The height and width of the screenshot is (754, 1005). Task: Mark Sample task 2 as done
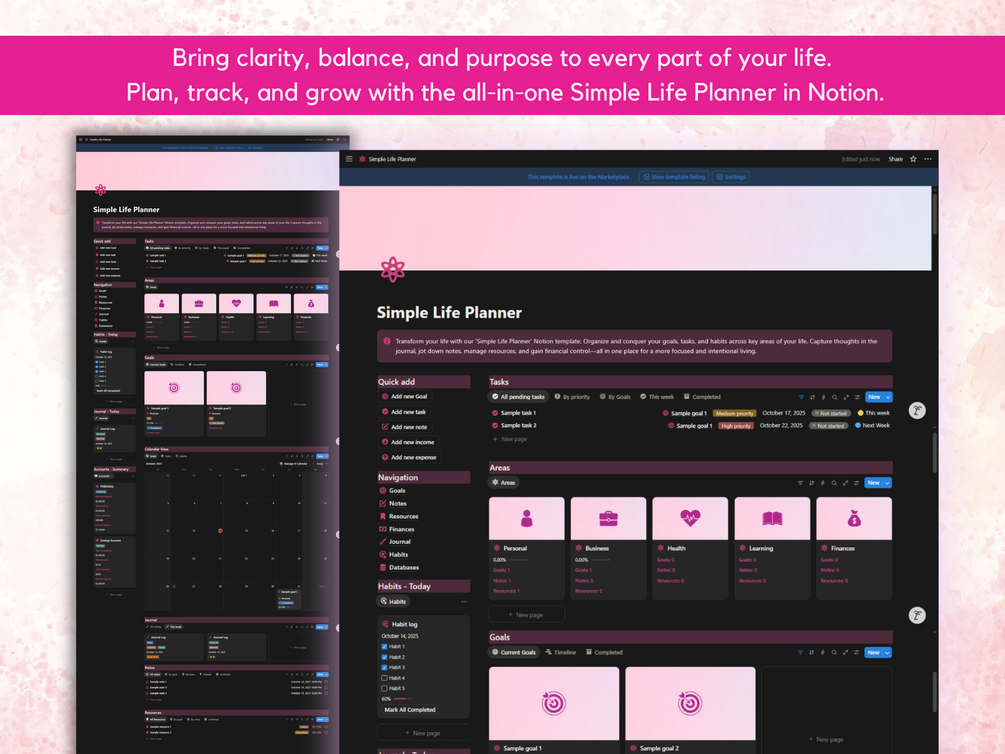(495, 425)
